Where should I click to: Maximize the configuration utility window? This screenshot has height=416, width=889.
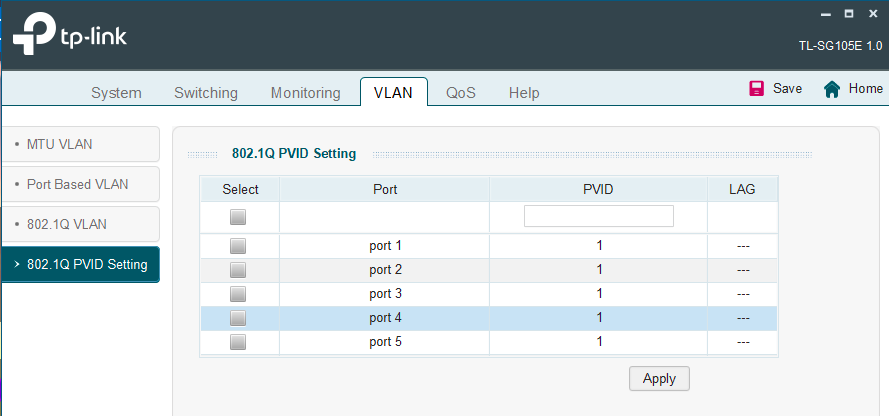848,14
